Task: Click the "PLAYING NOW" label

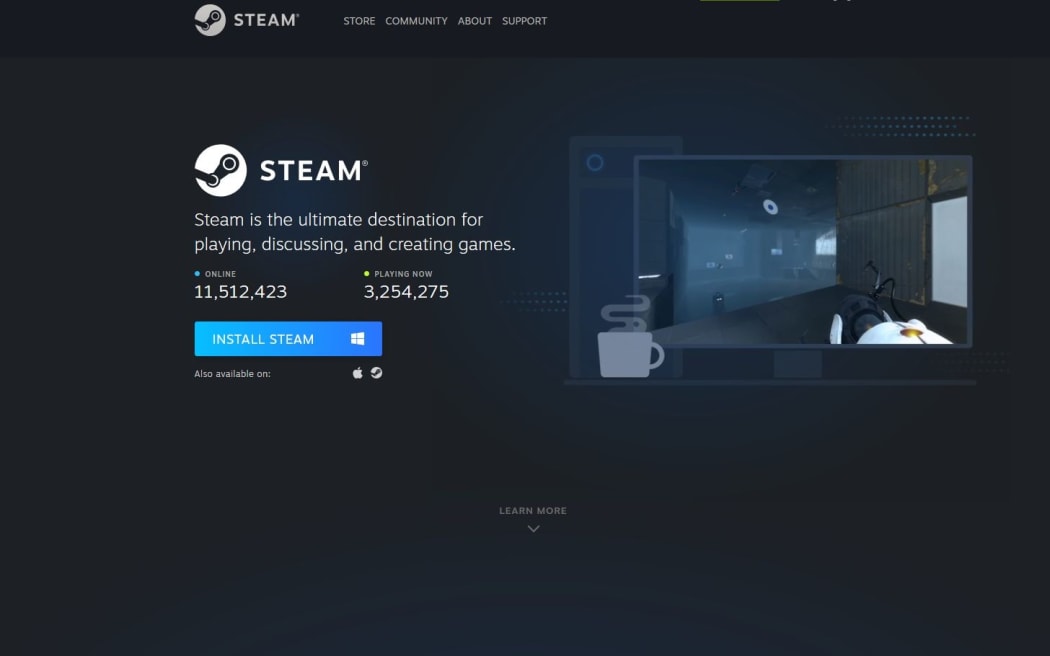Action: pyautogui.click(x=403, y=274)
